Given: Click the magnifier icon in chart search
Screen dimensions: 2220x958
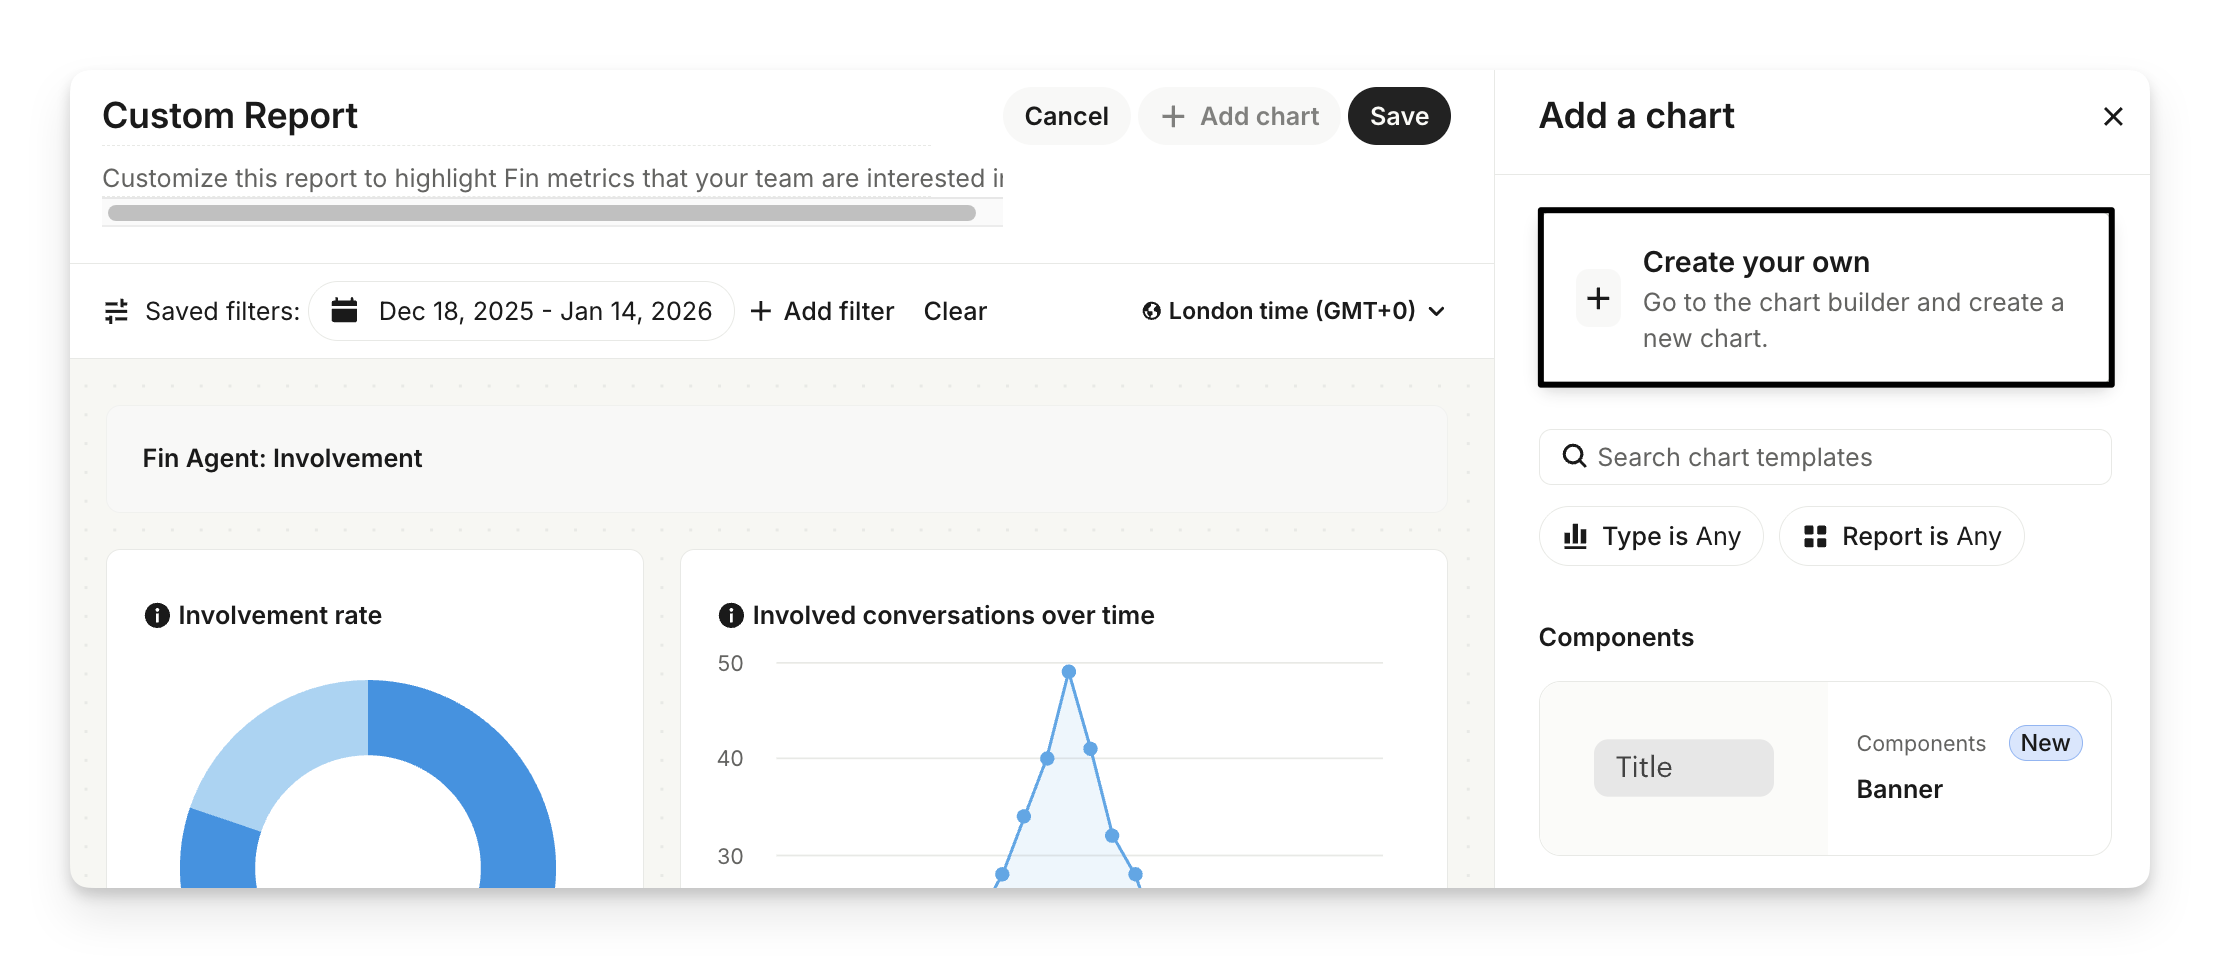Looking at the screenshot, I should [1574, 456].
